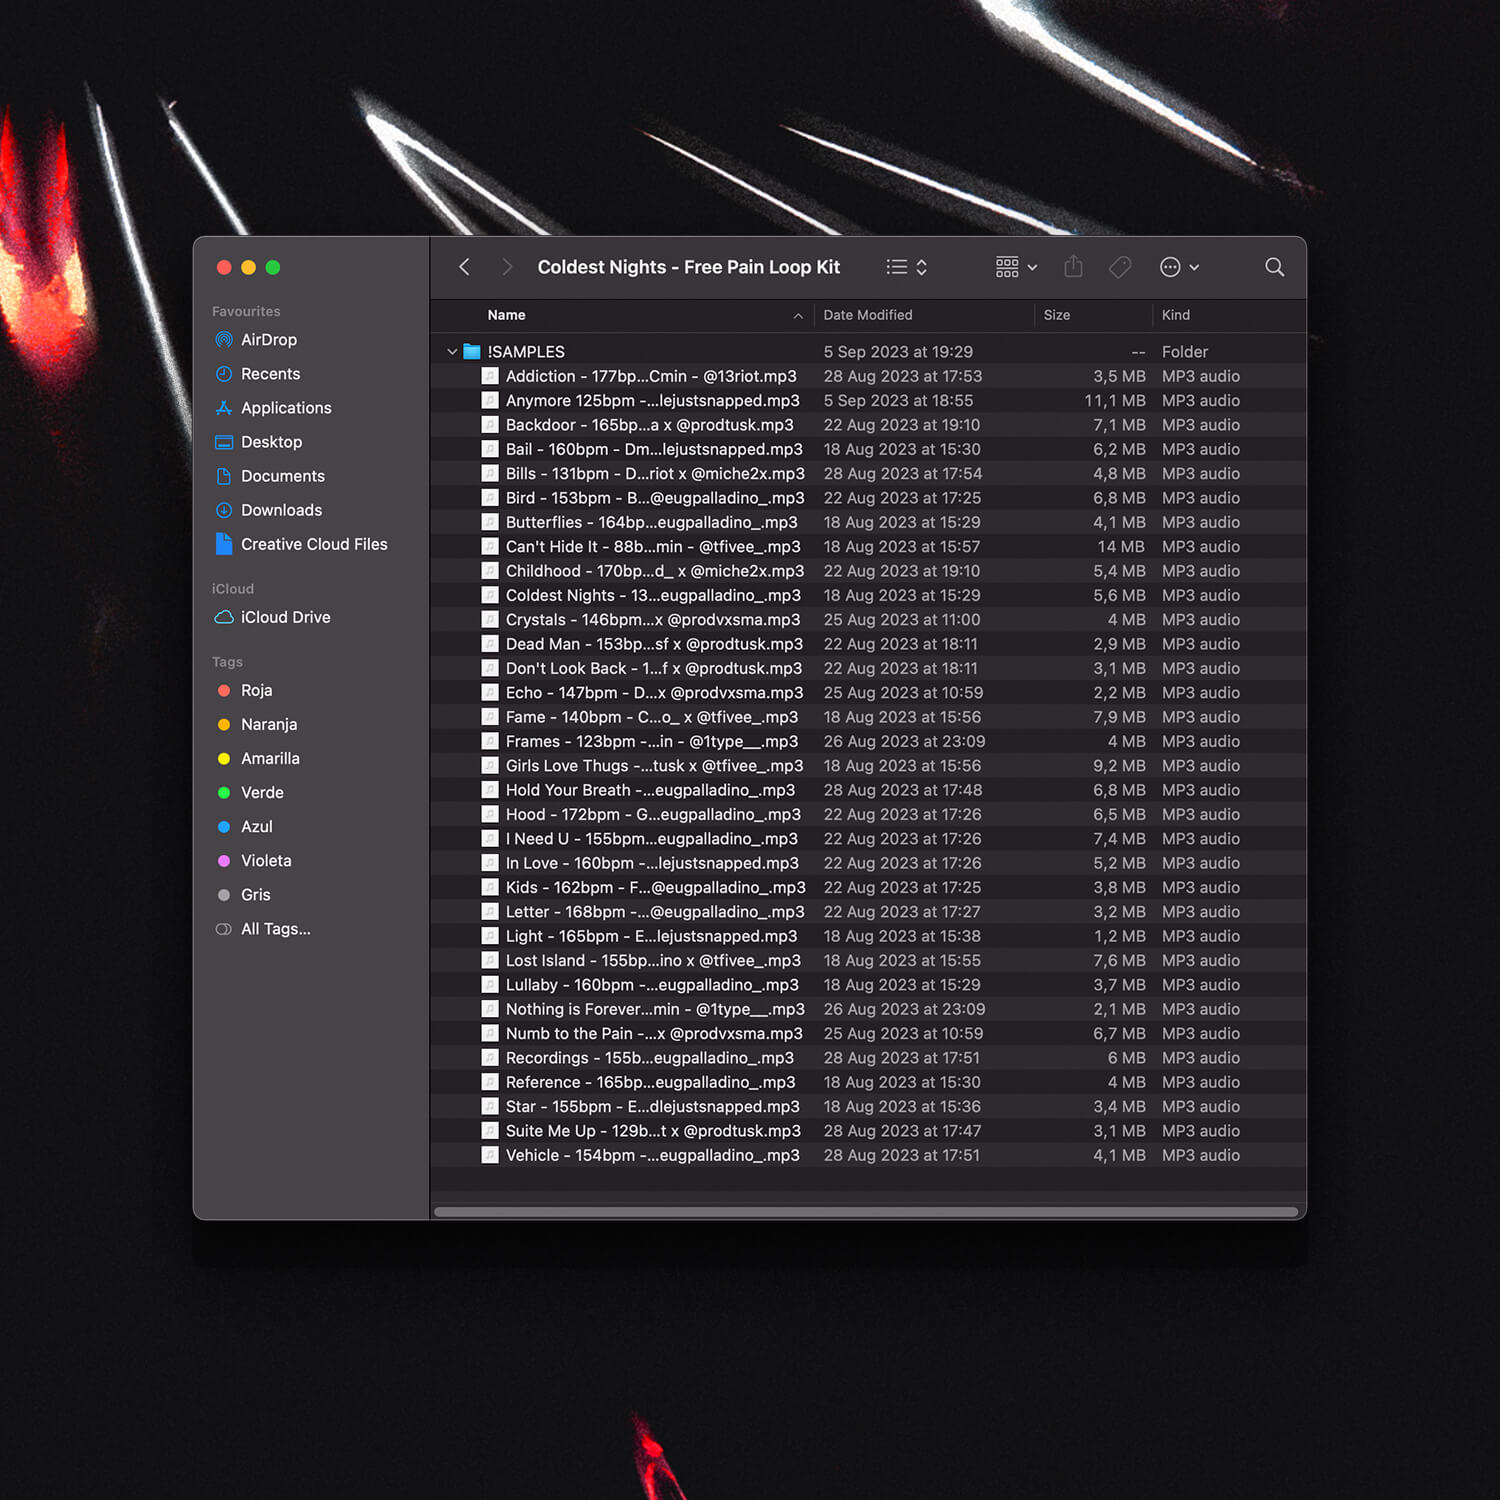Click the Edit Tags toolbar icon
Viewport: 1500px width, 1500px height.
tap(1120, 267)
